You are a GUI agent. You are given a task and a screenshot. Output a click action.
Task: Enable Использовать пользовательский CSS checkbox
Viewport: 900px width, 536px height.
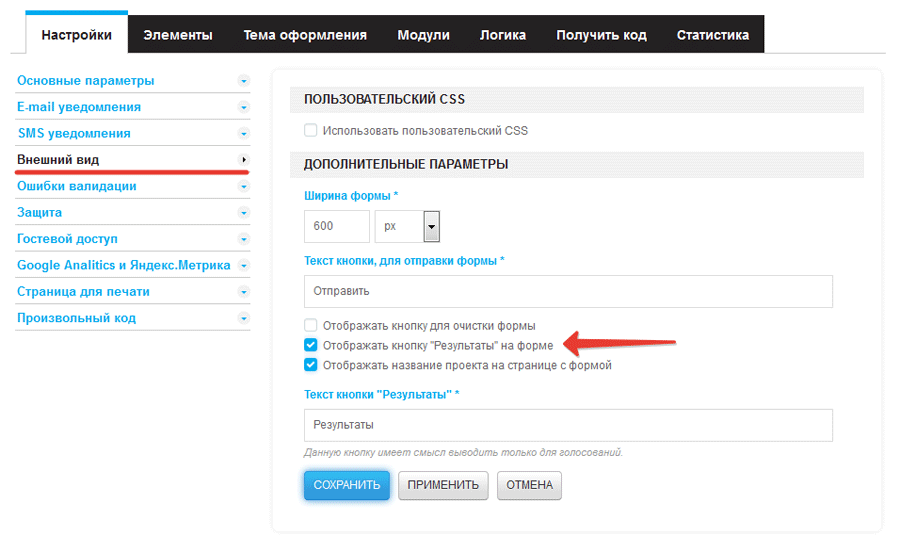point(311,130)
